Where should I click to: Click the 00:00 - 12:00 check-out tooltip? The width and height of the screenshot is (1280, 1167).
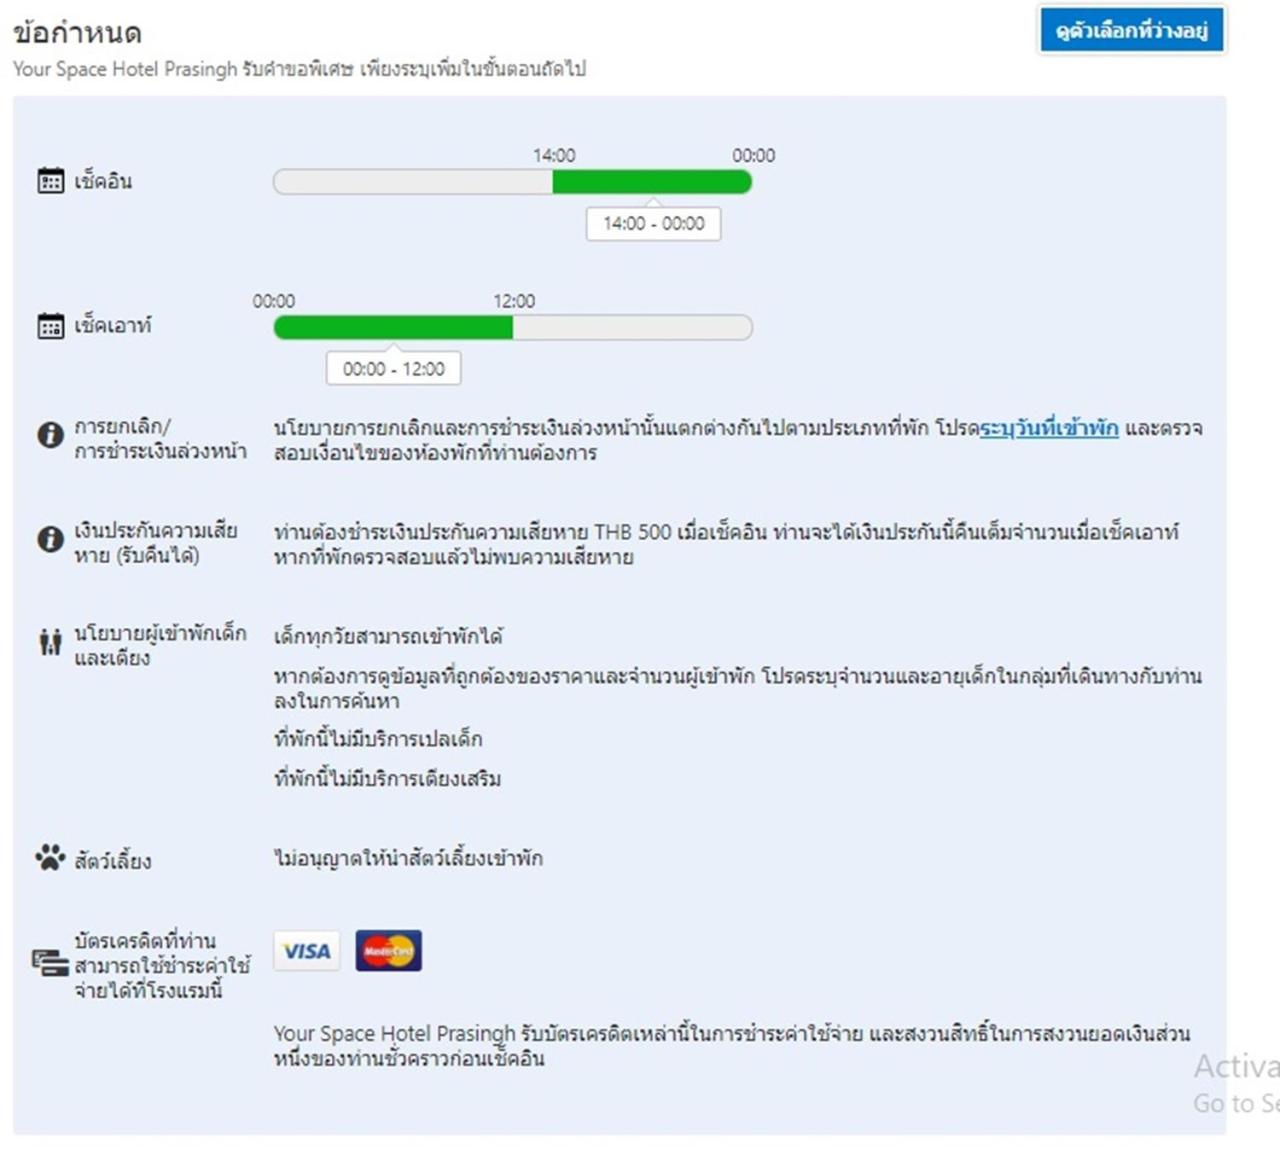pyautogui.click(x=393, y=369)
